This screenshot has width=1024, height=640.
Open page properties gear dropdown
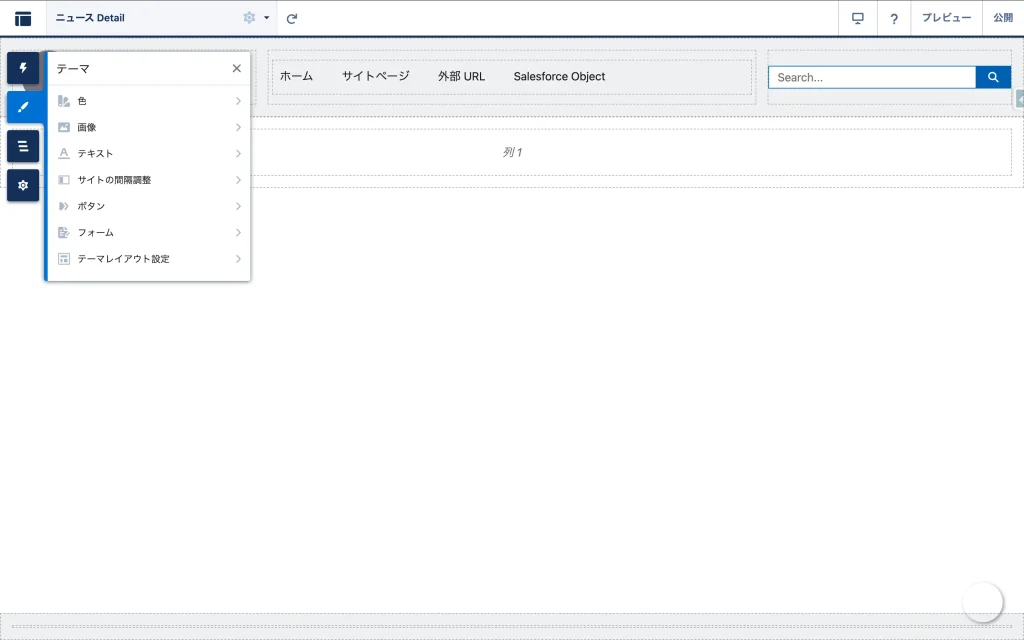pos(256,18)
